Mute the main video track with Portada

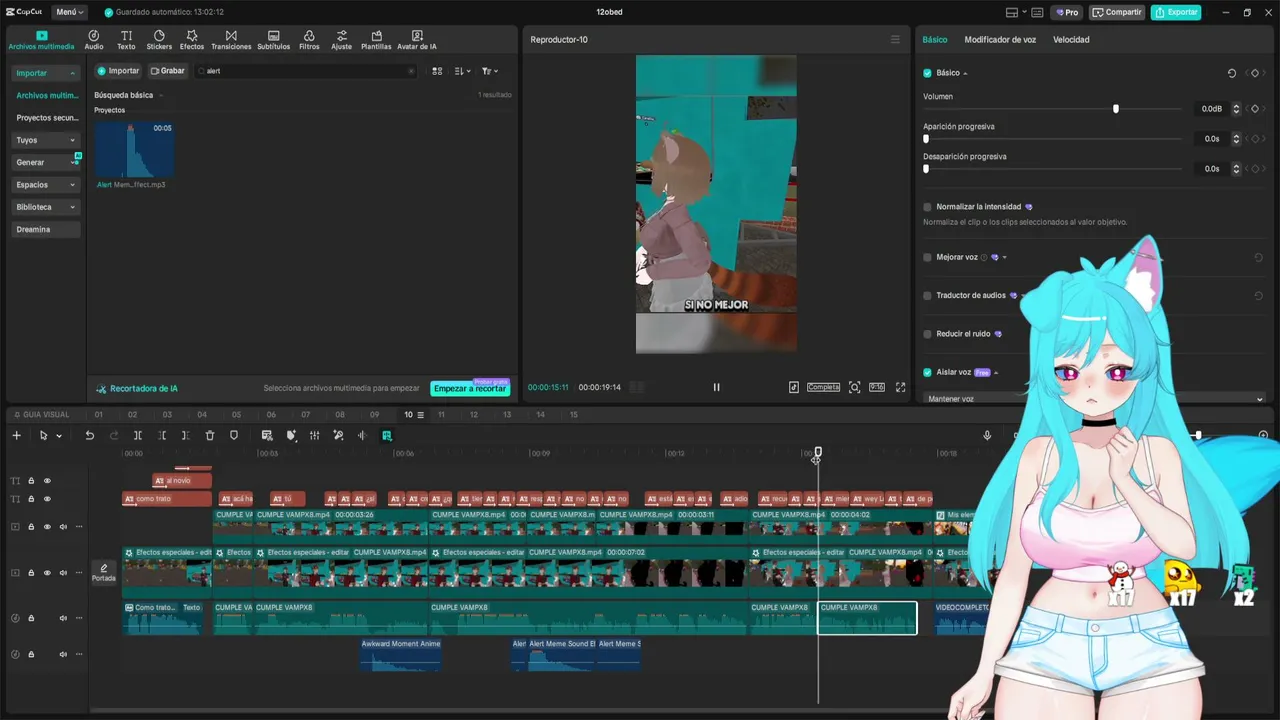[63, 573]
